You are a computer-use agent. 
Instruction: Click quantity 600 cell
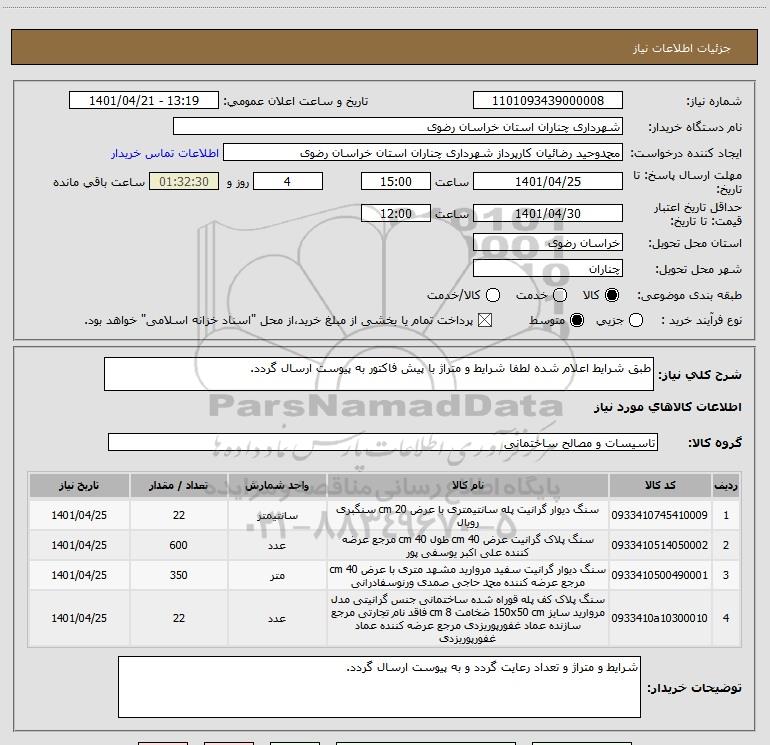point(178,545)
